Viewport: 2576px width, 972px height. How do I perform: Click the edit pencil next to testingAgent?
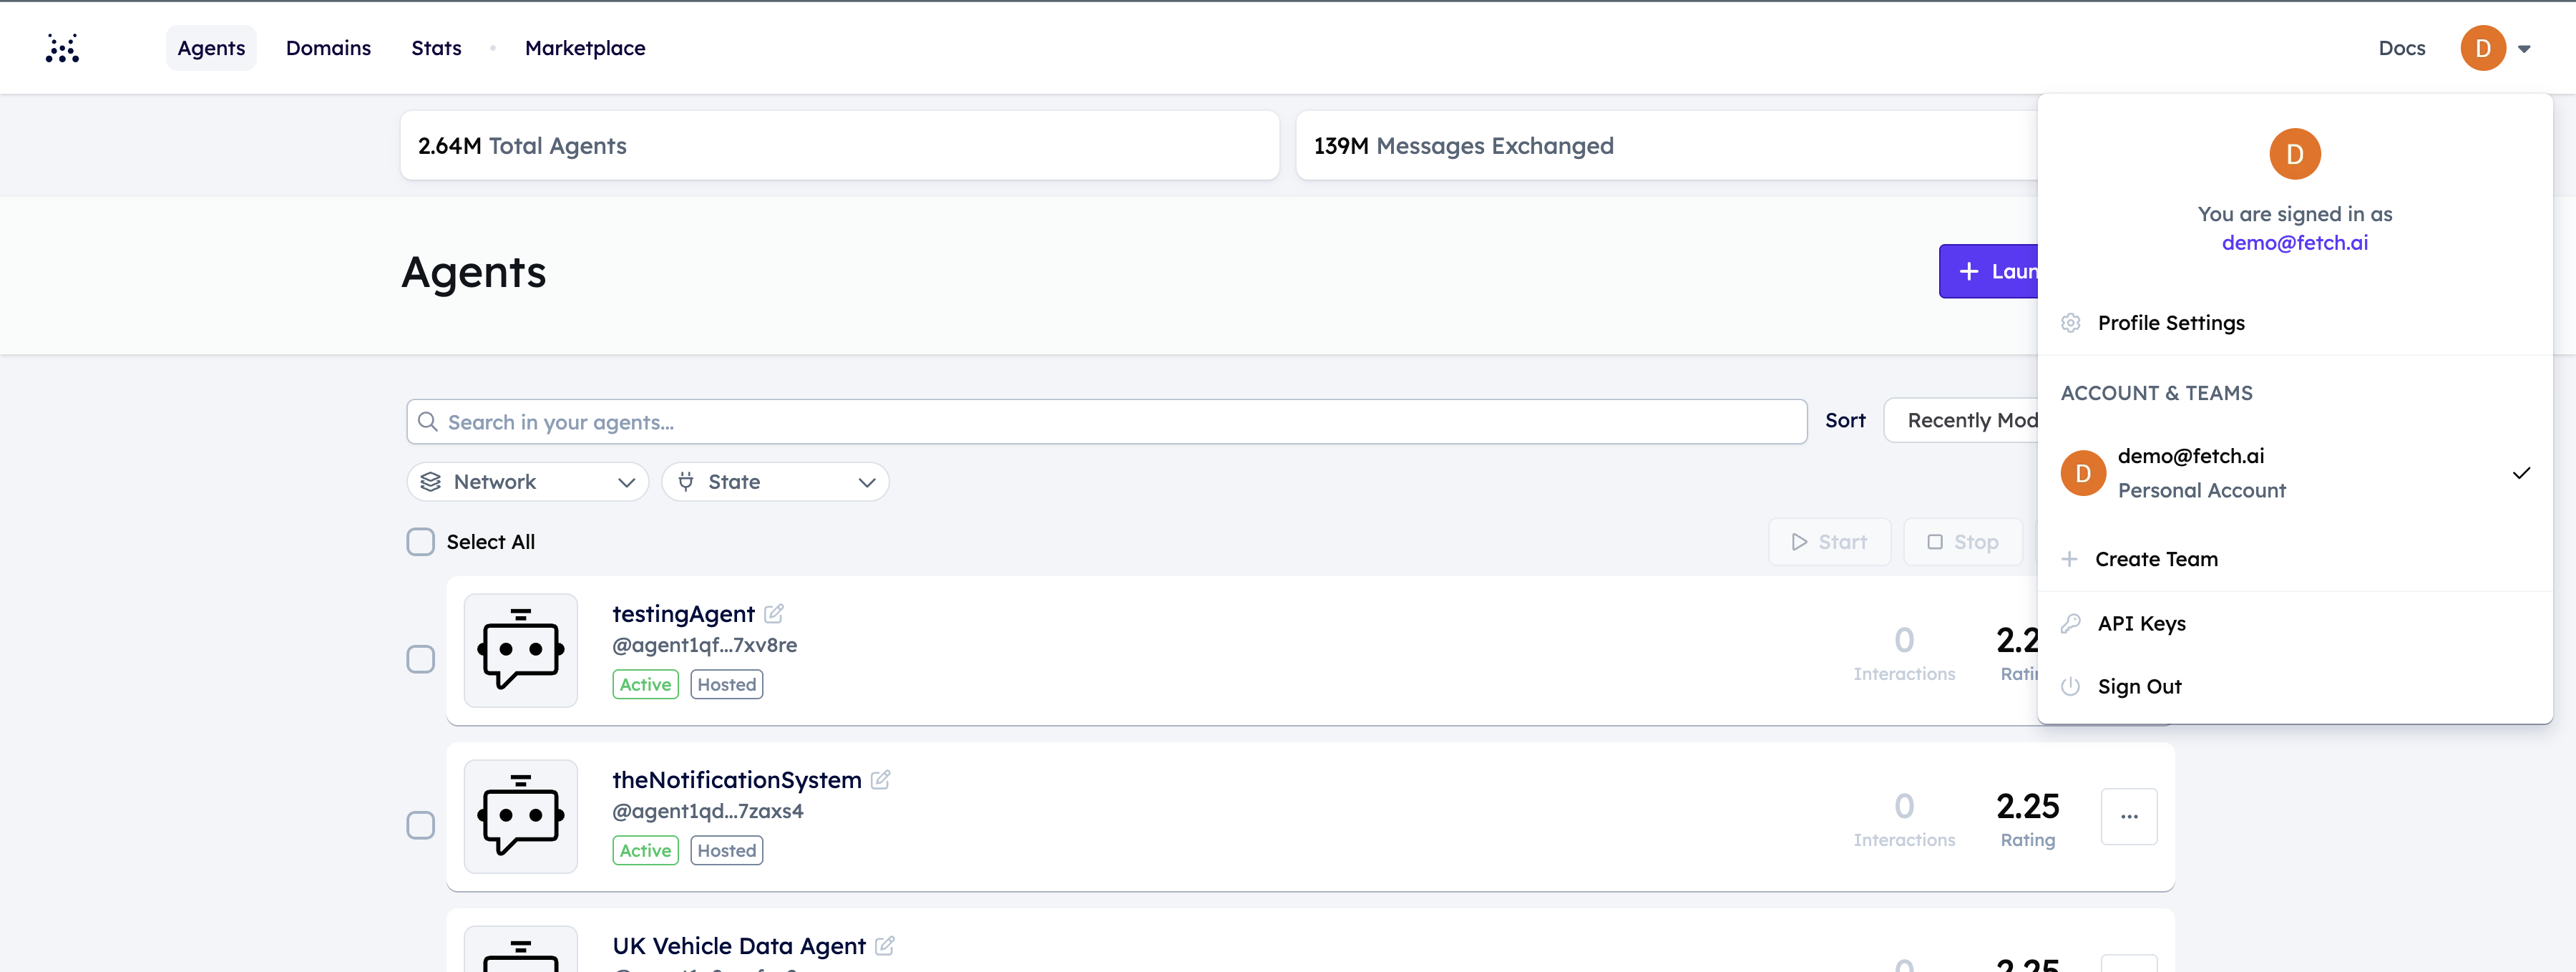774,613
